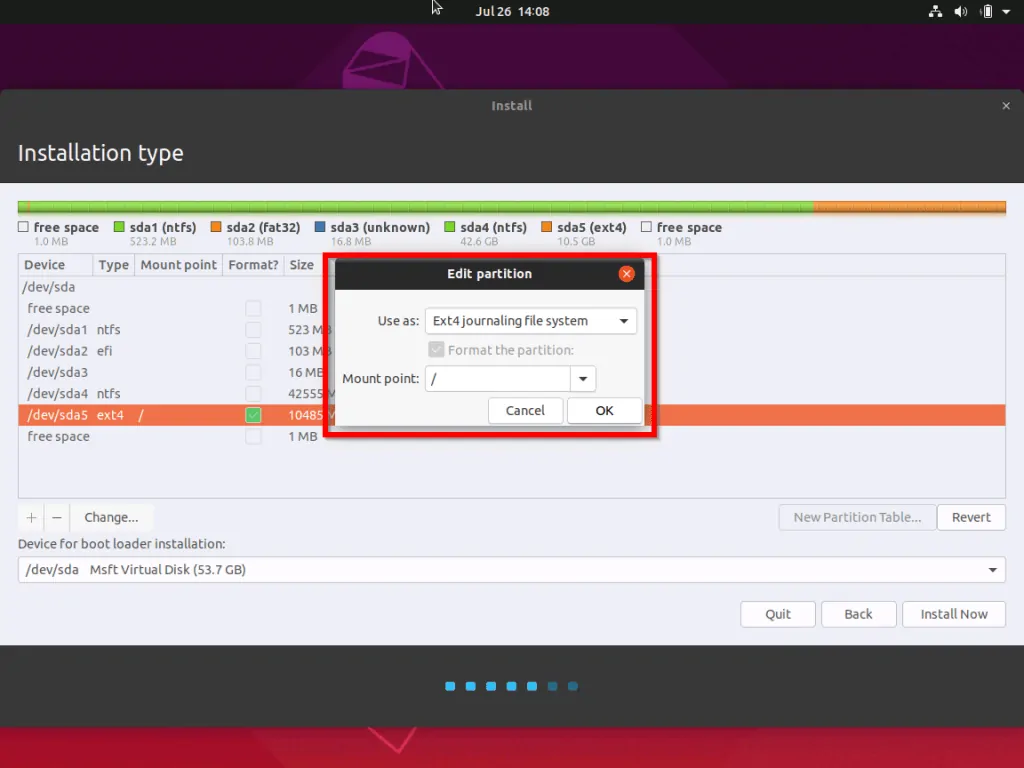Click the Type column header
This screenshot has width=1024, height=768.
[114, 264]
